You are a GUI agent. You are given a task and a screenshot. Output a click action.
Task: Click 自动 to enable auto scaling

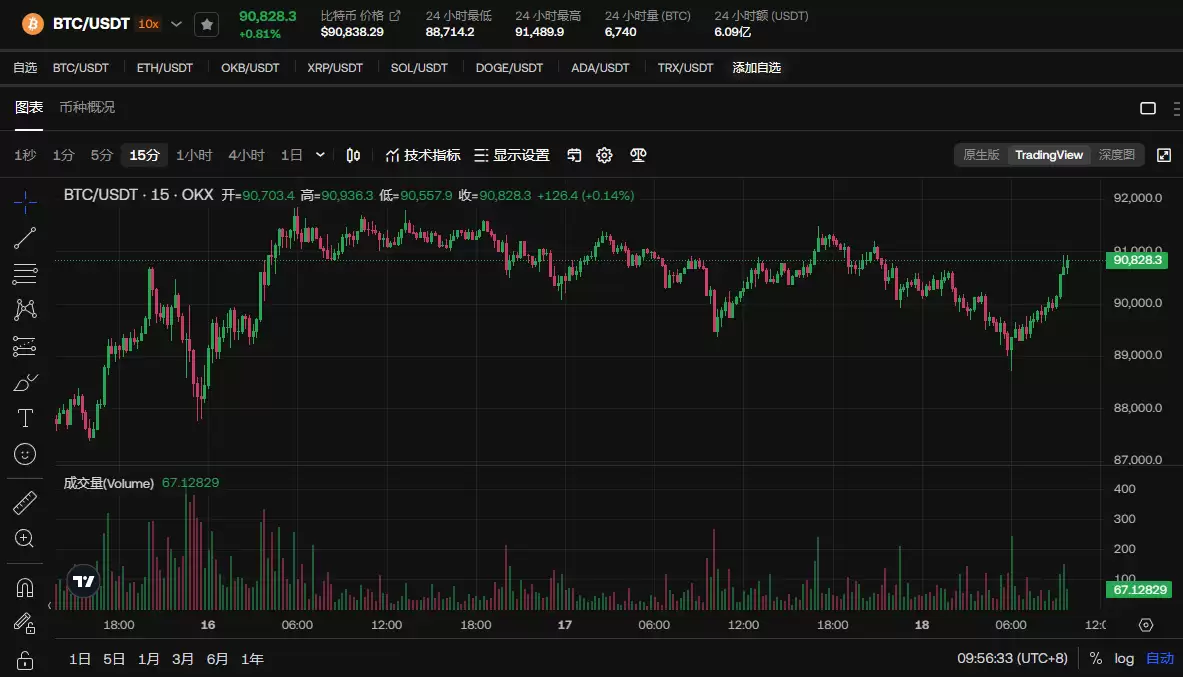tap(1159, 658)
